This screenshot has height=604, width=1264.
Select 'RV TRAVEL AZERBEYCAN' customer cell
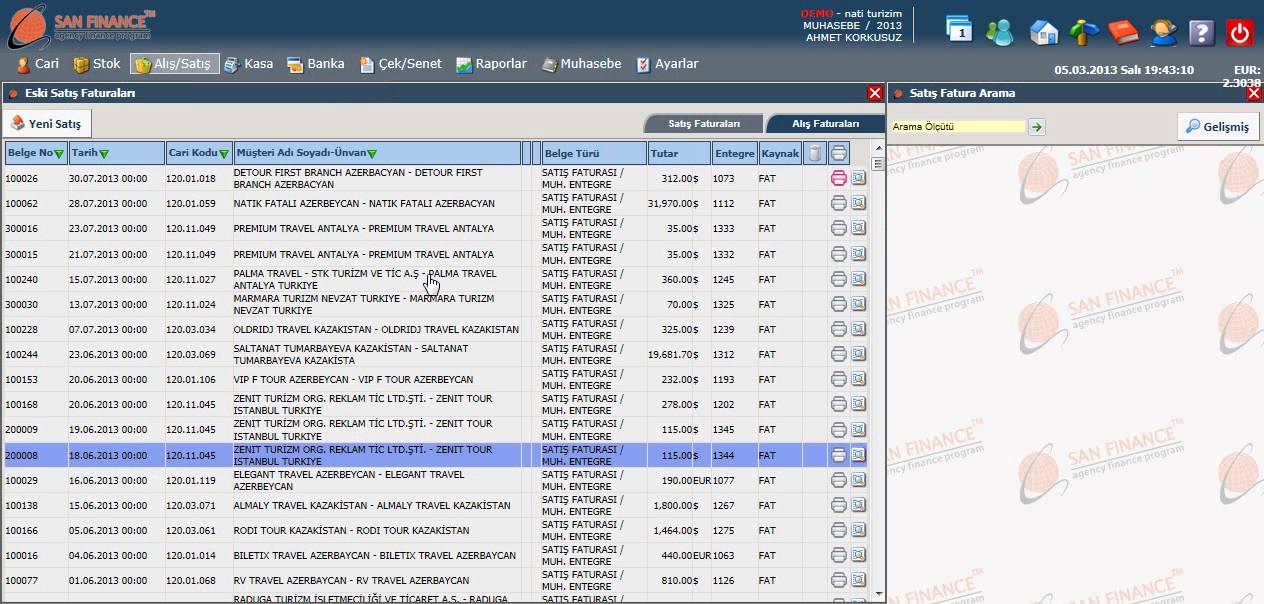pos(377,580)
